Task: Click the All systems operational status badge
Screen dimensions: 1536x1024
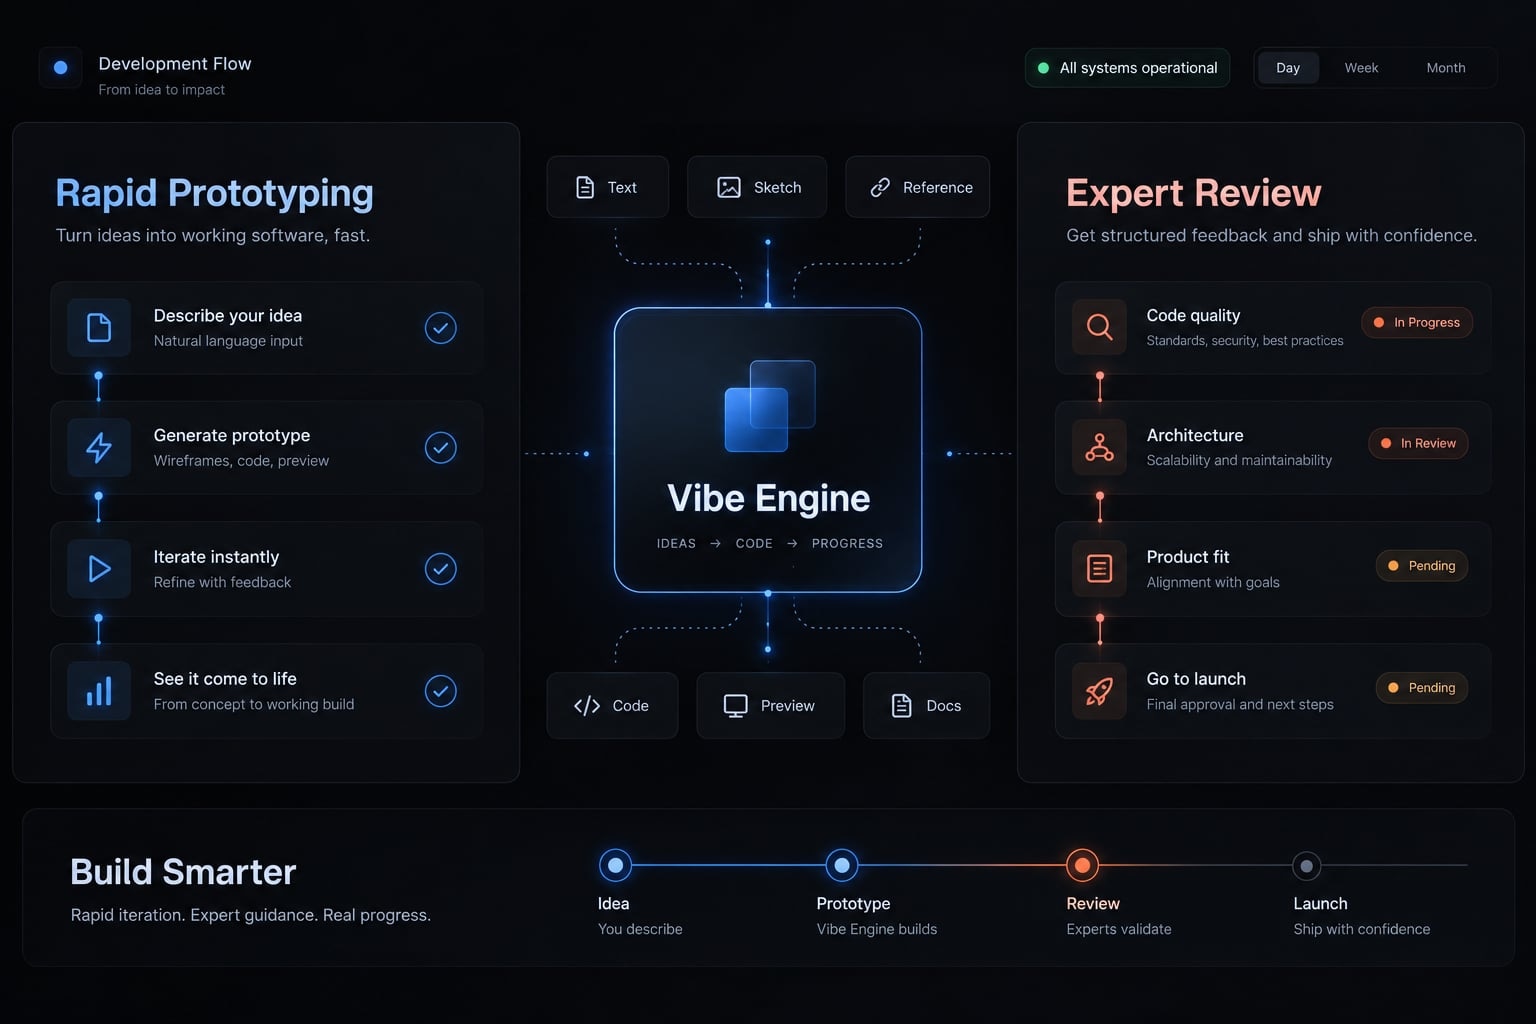Action: (x=1127, y=68)
